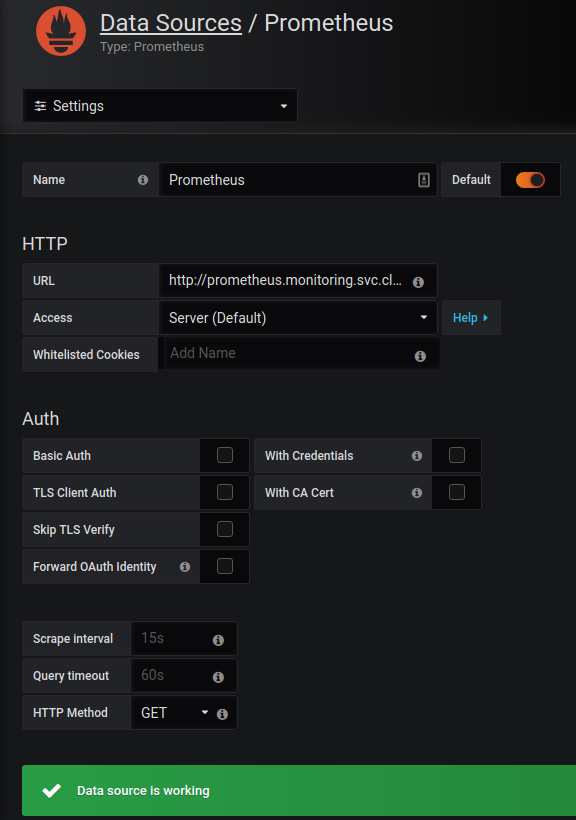576x820 pixels.
Task: Enable the TLS Client Auth checkbox
Action: (225, 492)
